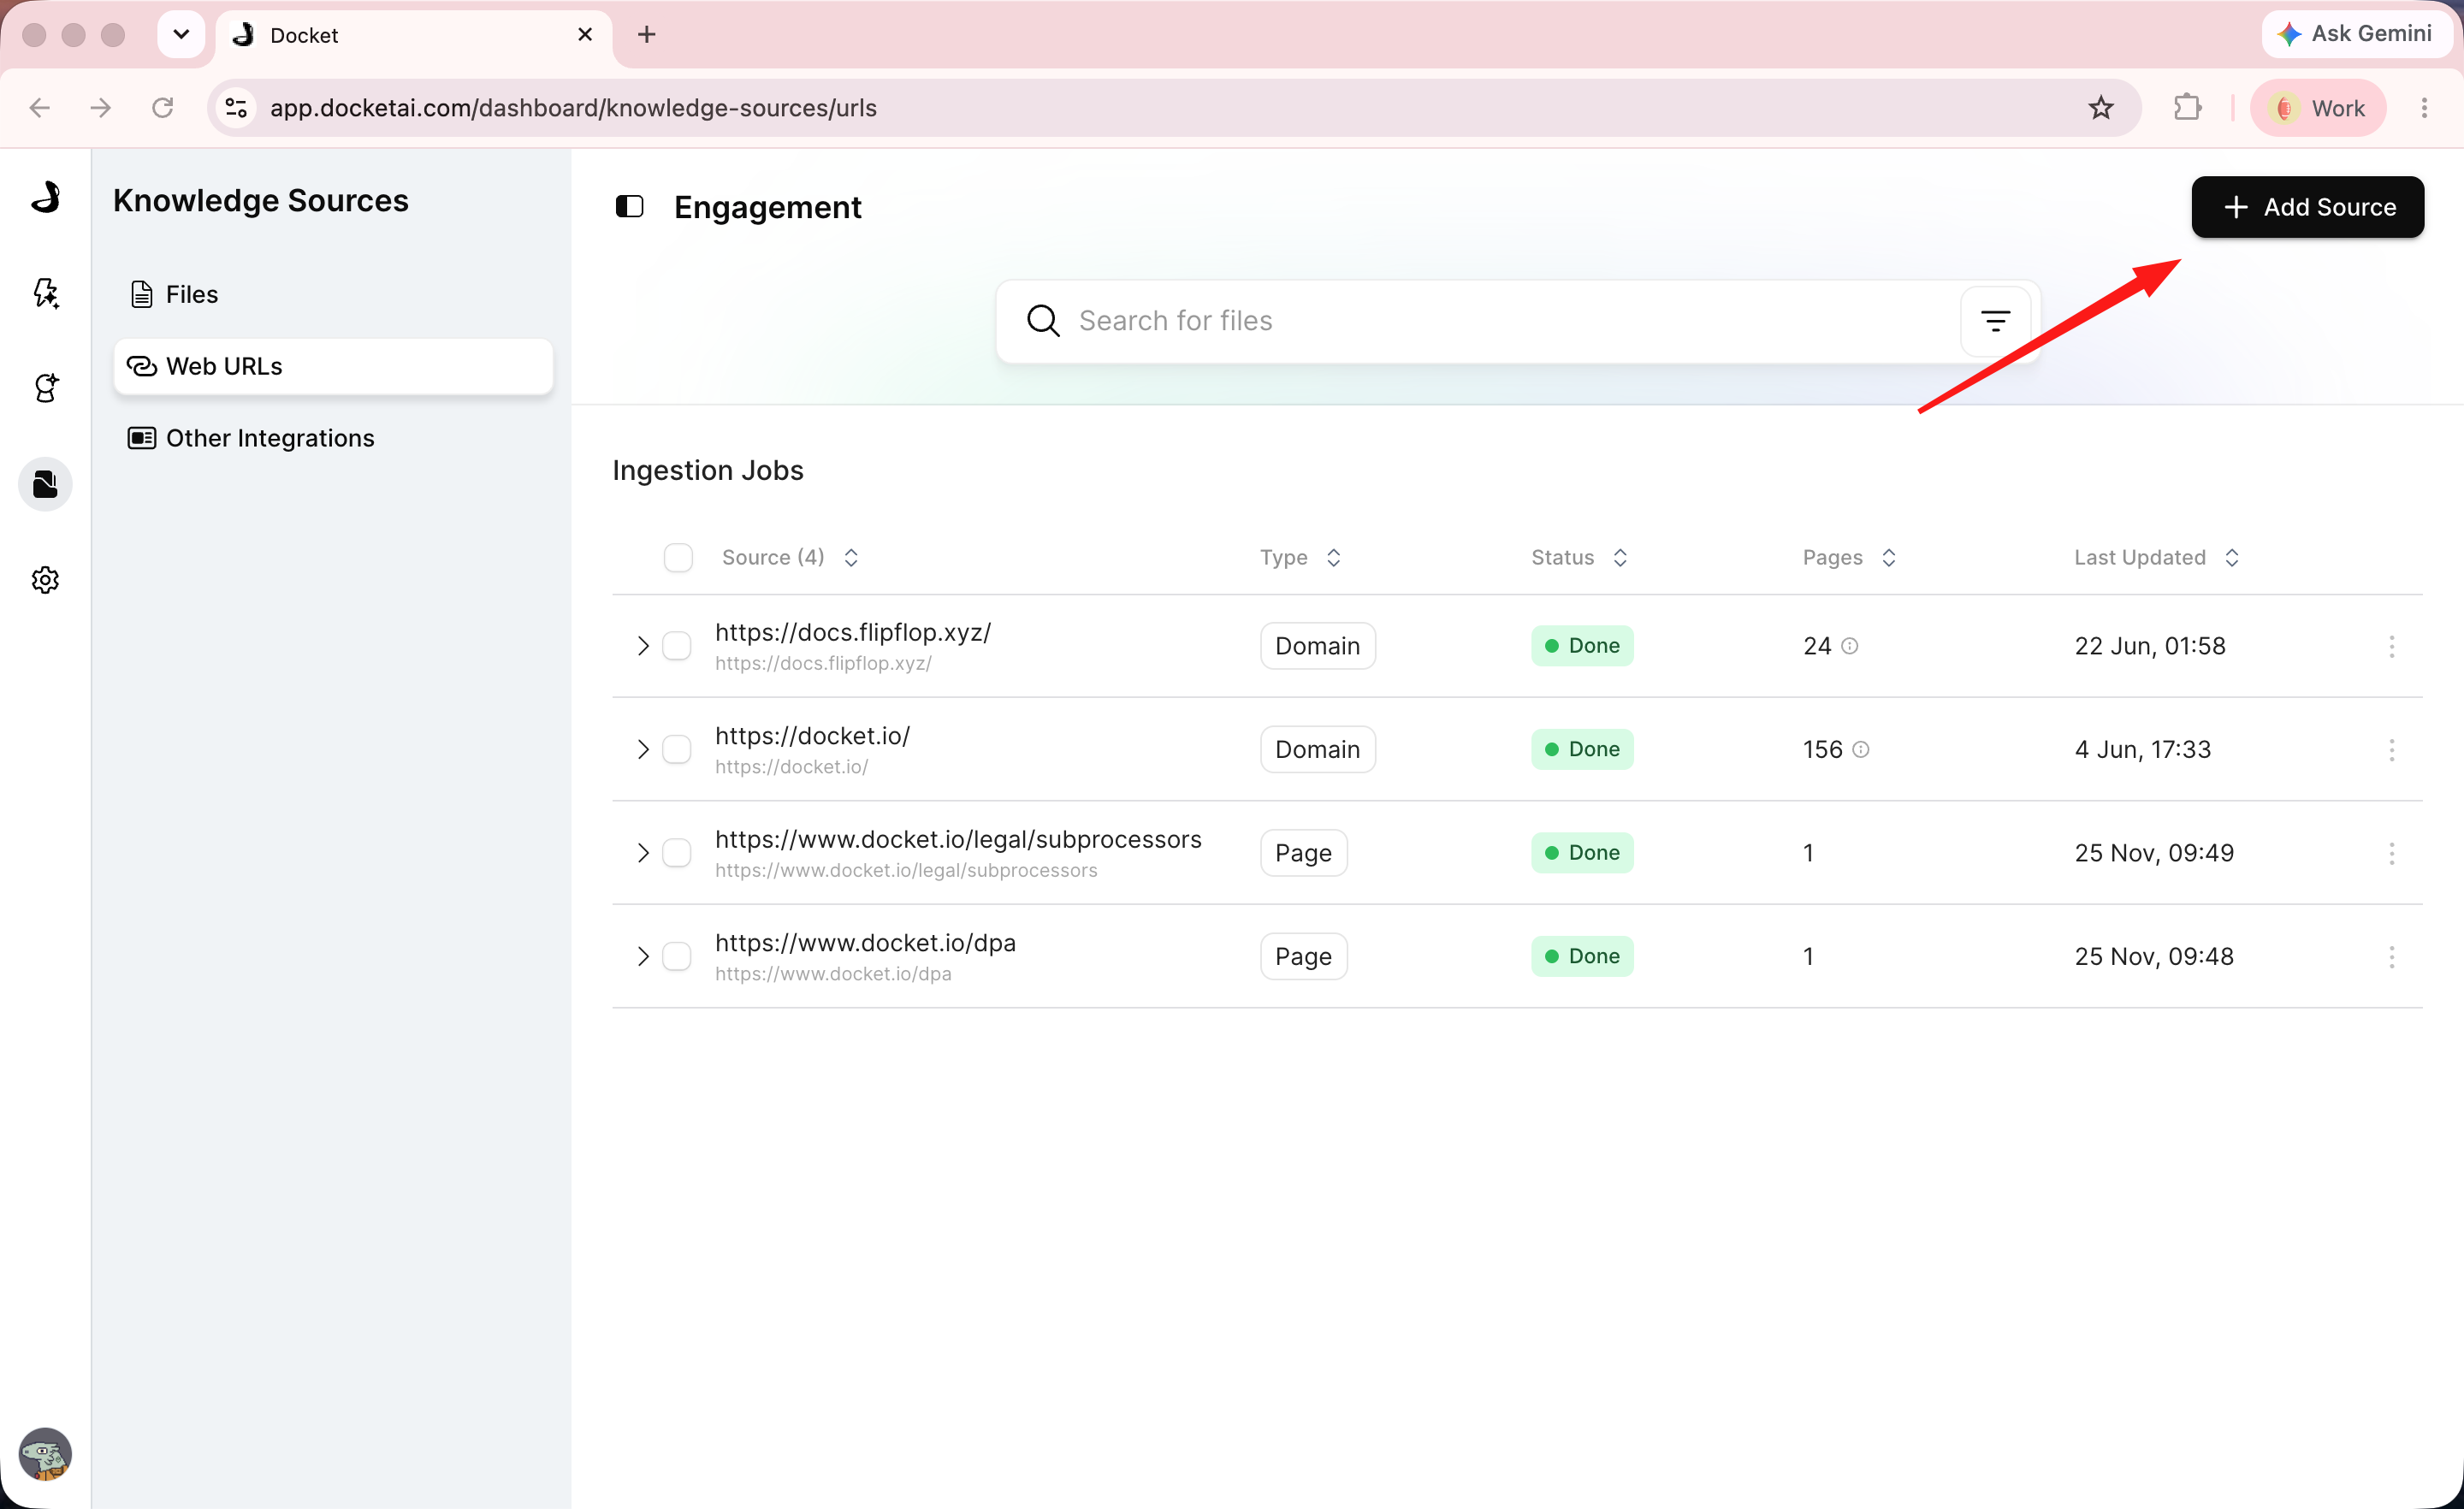Open the tab search dropdown in the tab strip
The image size is (2464, 1509).
click(181, 35)
